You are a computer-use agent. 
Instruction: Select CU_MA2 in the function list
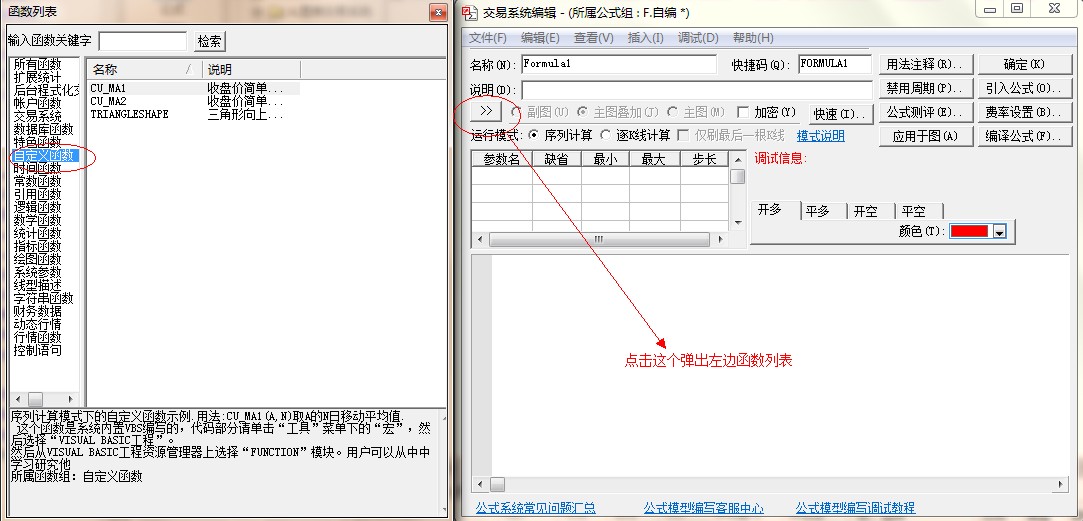[x=108, y=101]
